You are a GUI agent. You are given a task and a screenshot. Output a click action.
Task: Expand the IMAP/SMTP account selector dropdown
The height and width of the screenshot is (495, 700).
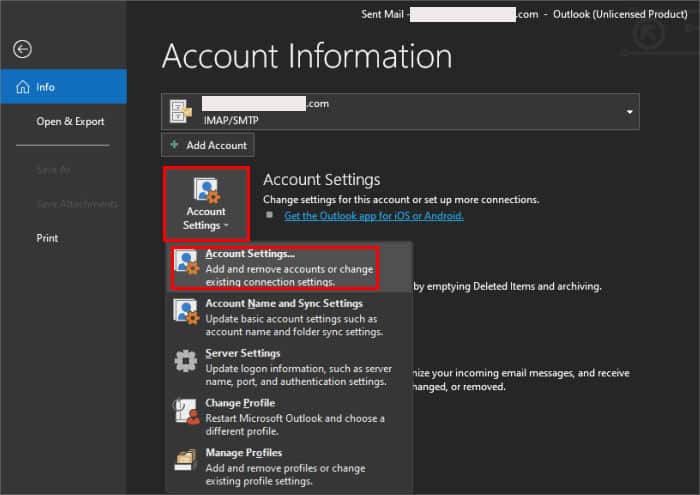pyautogui.click(x=629, y=112)
